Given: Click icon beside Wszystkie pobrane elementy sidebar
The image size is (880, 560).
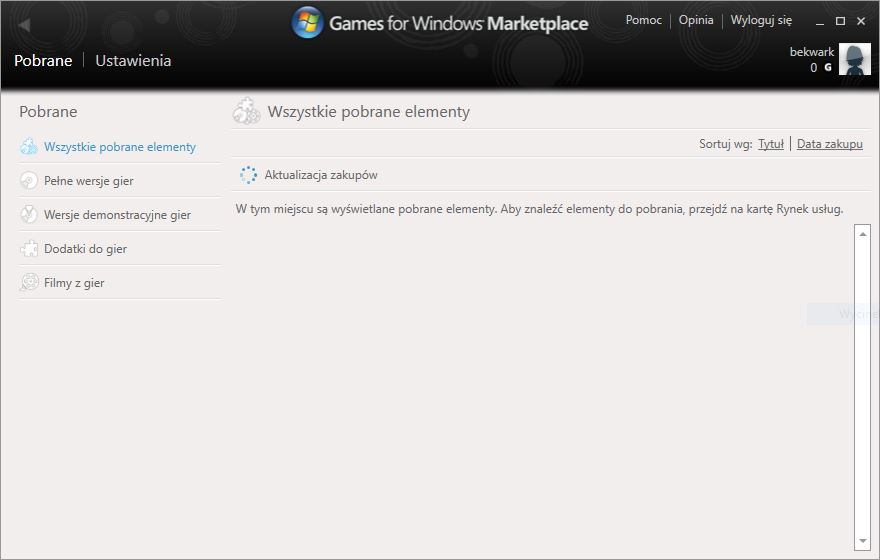Looking at the screenshot, I should [x=29, y=146].
